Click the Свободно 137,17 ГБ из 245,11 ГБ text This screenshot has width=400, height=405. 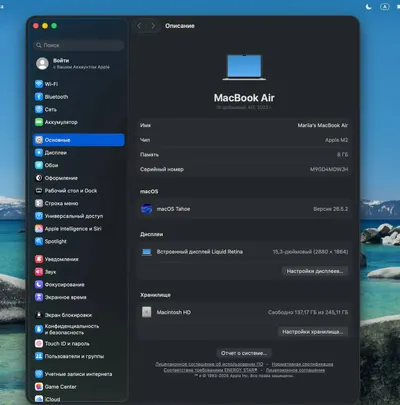point(308,312)
